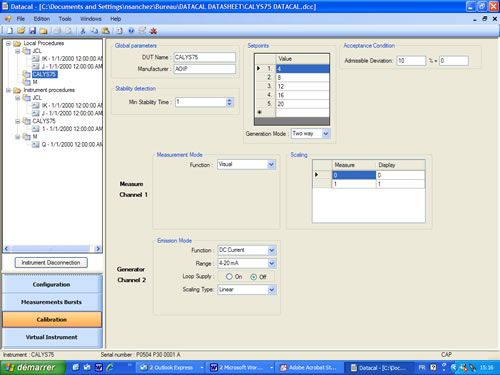Select the Q - 1/1/2000 tree entry
Viewport: 500px width, 375px height.
(72, 144)
